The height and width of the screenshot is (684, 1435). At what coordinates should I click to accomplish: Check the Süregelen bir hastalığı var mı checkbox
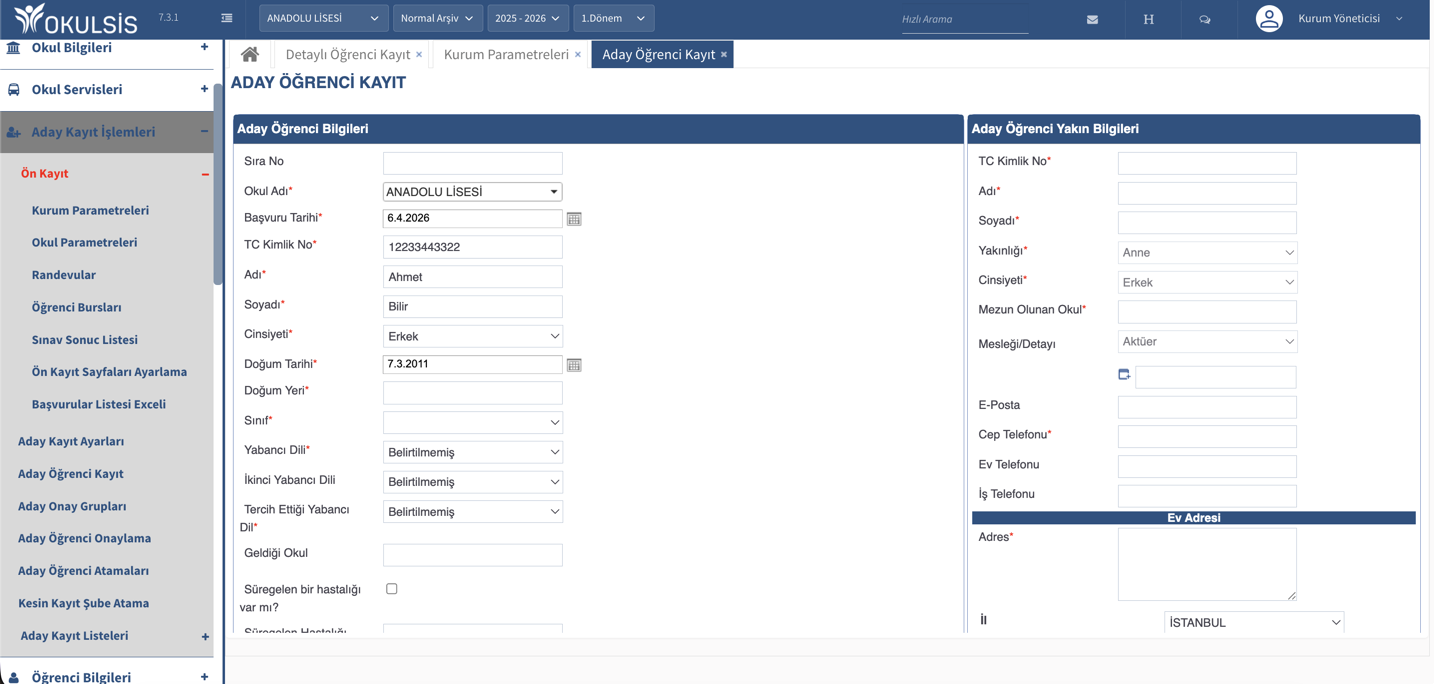[392, 589]
